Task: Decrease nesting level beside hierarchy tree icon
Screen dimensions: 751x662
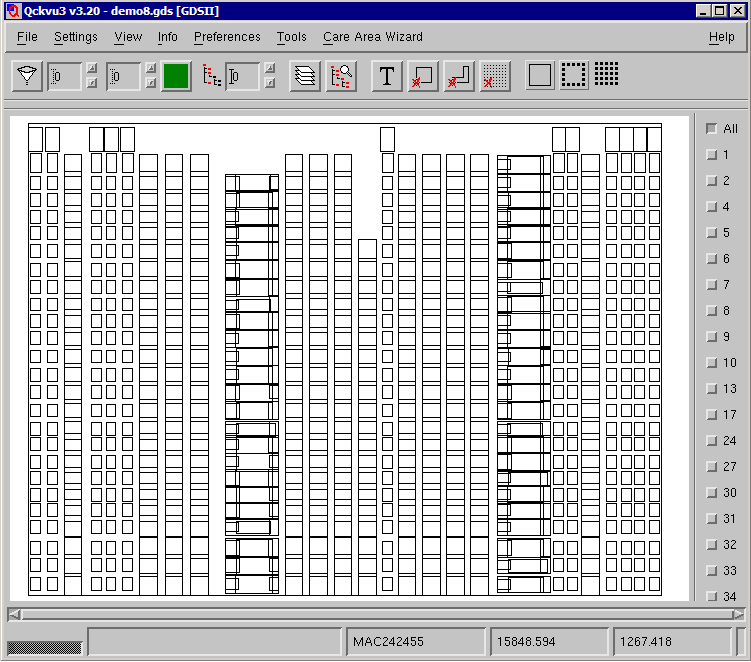Action: [x=270, y=83]
